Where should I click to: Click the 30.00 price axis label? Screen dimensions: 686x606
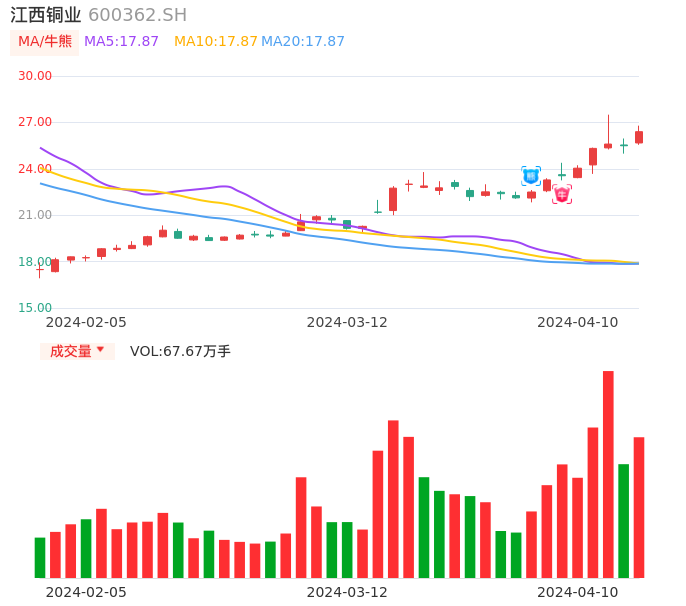35,76
